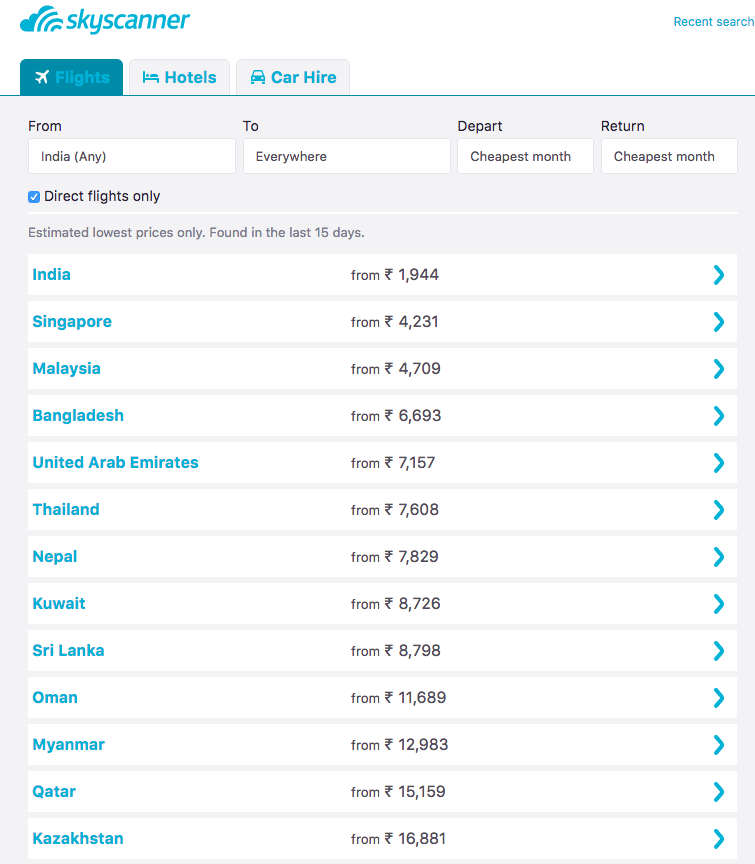Screen dimensions: 755x864
Task: Open the Singapore destination link
Action: click(72, 321)
